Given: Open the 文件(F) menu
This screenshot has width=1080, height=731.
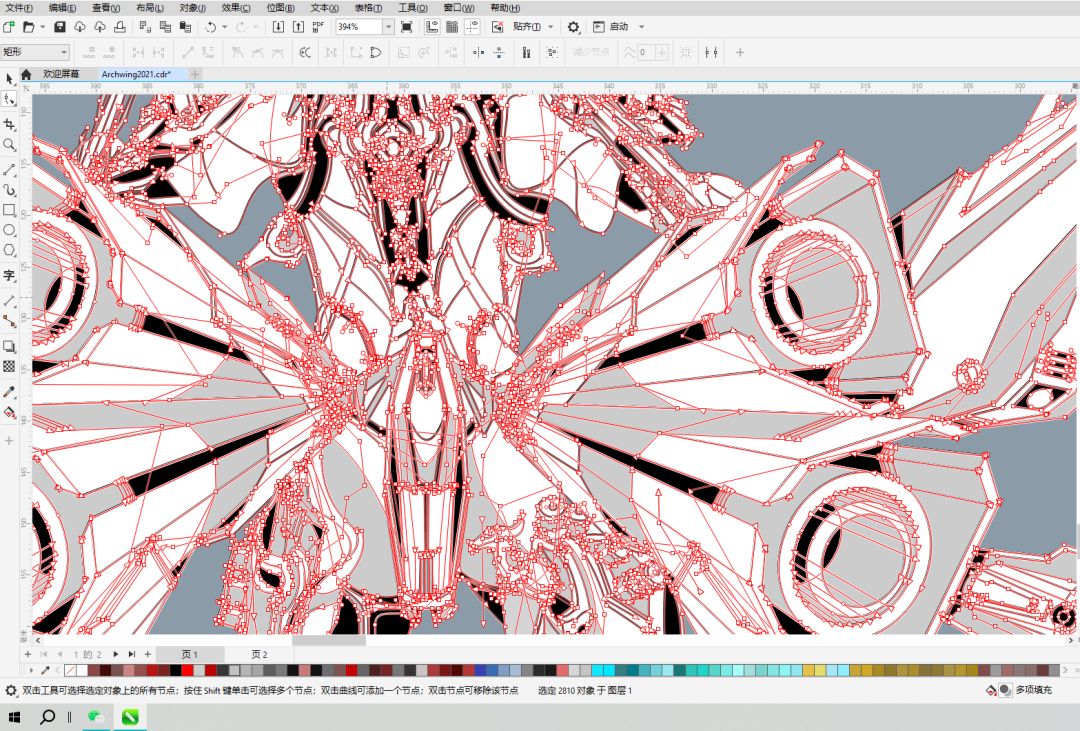Looking at the screenshot, I should 19,8.
